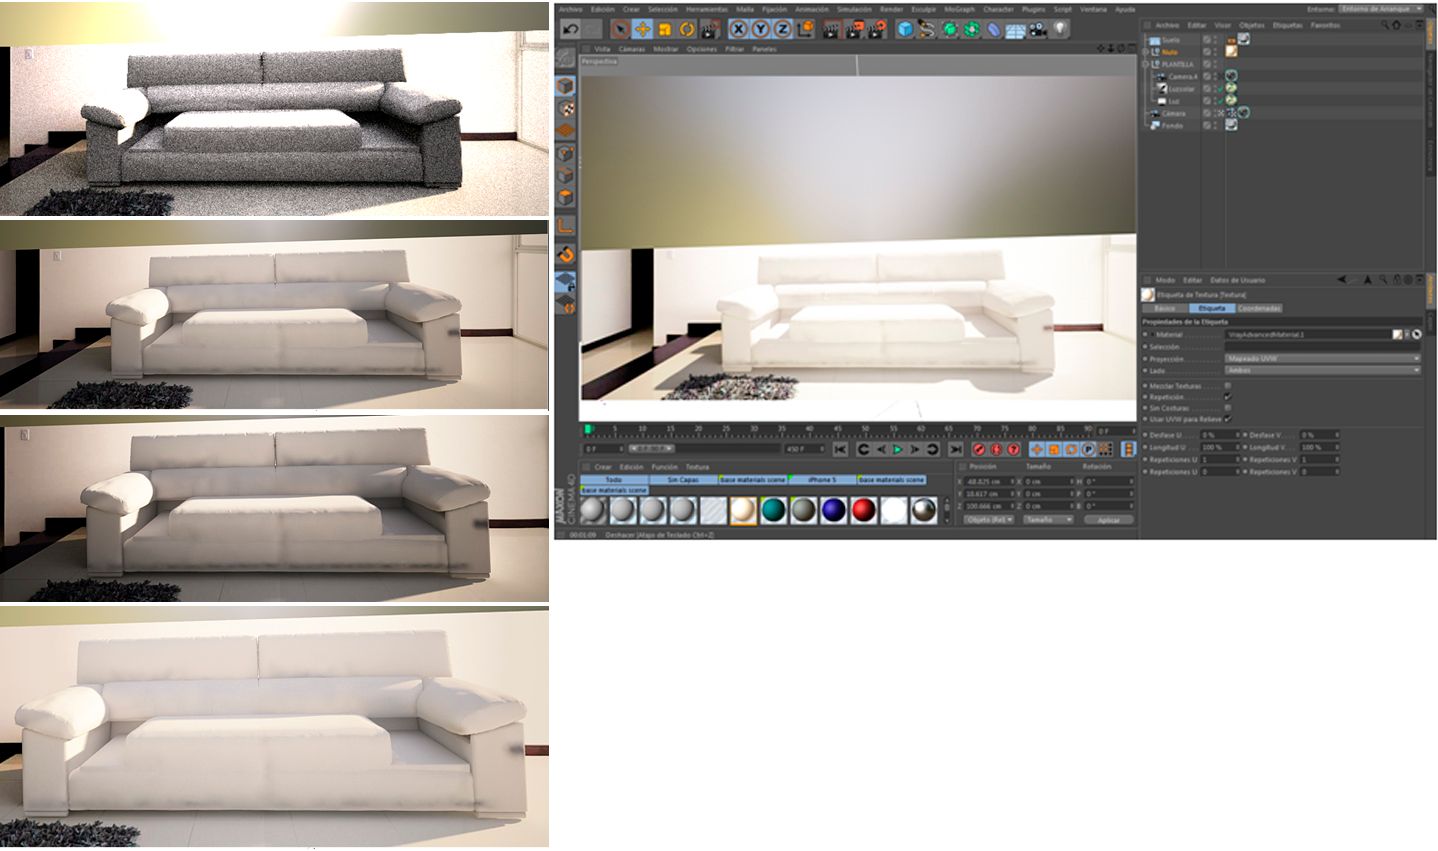Image resolution: width=1438 pixels, height=851 pixels.
Task: Open the Objeto (Rel) dropdown
Action: pos(988,520)
